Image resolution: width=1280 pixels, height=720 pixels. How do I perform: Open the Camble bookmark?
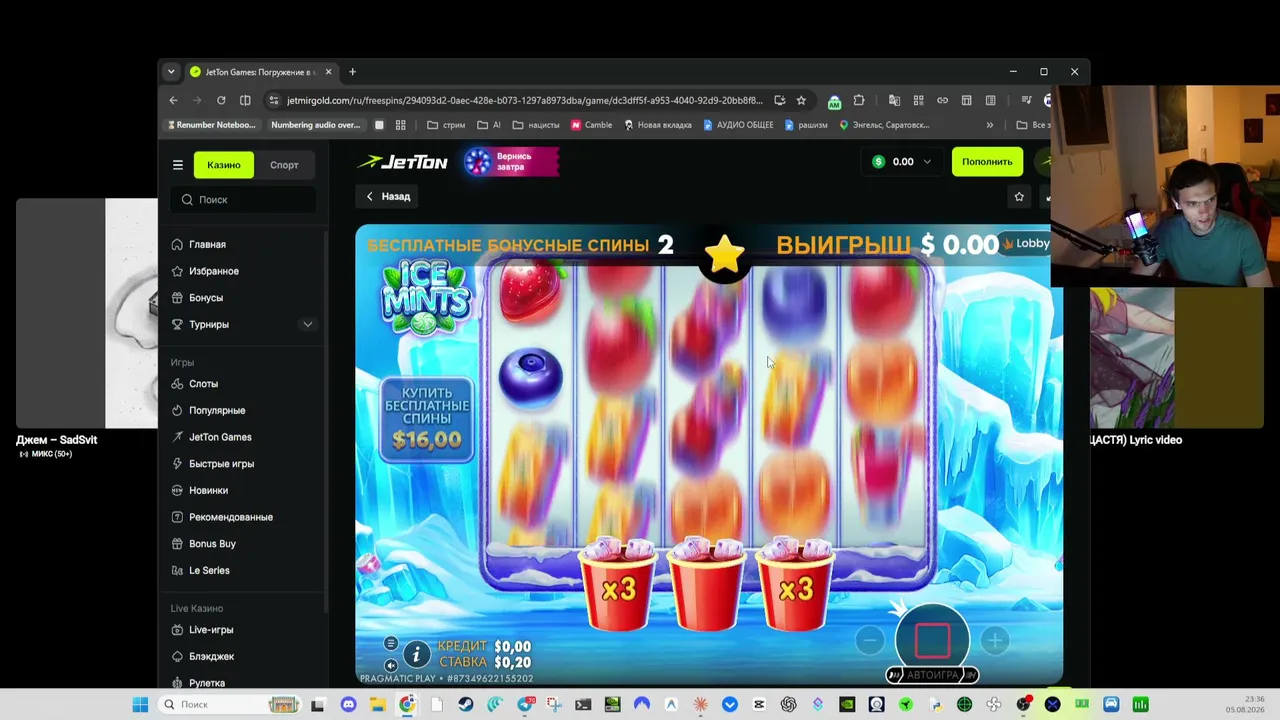[591, 125]
